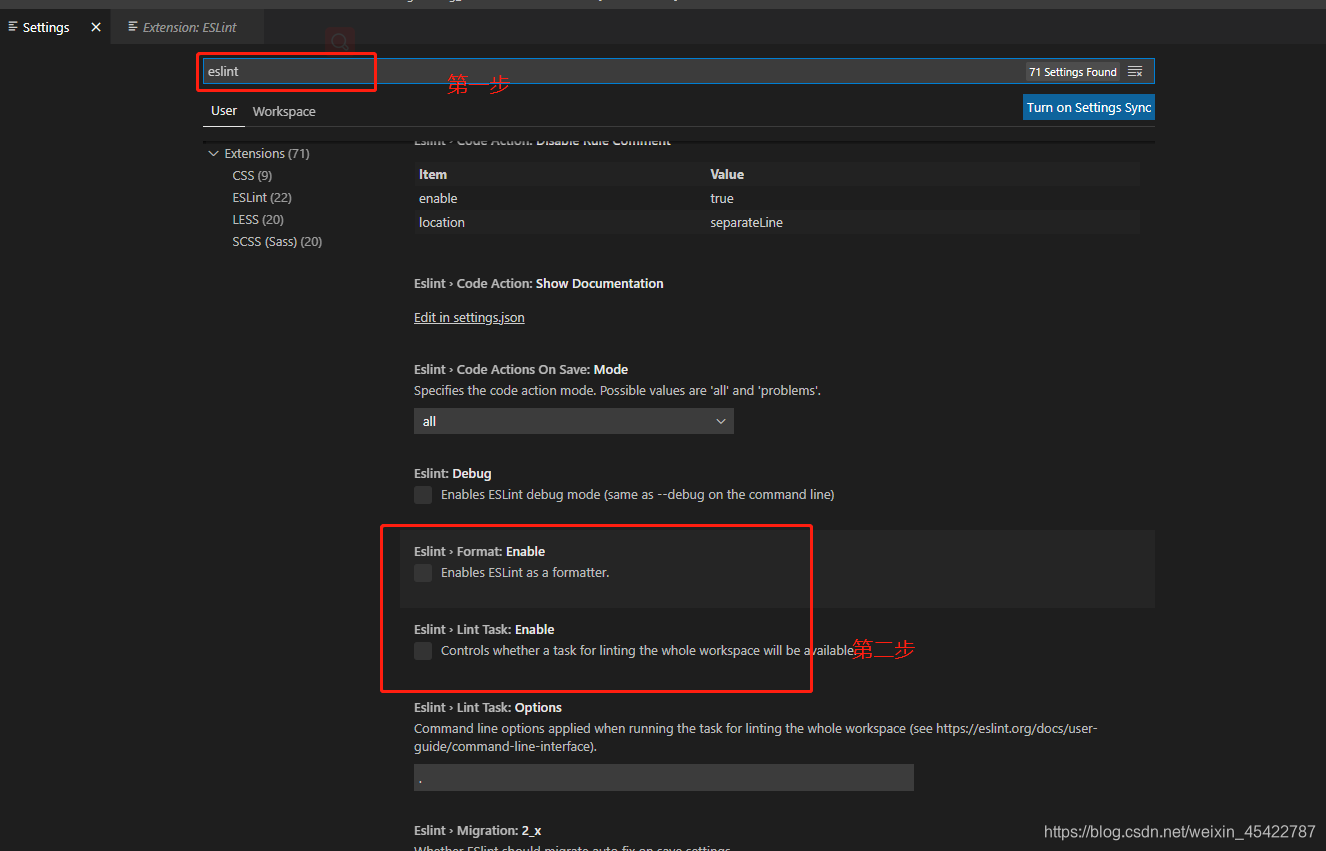The height and width of the screenshot is (851, 1326).
Task: Click Turn on Settings Sync button
Action: pyautogui.click(x=1089, y=108)
